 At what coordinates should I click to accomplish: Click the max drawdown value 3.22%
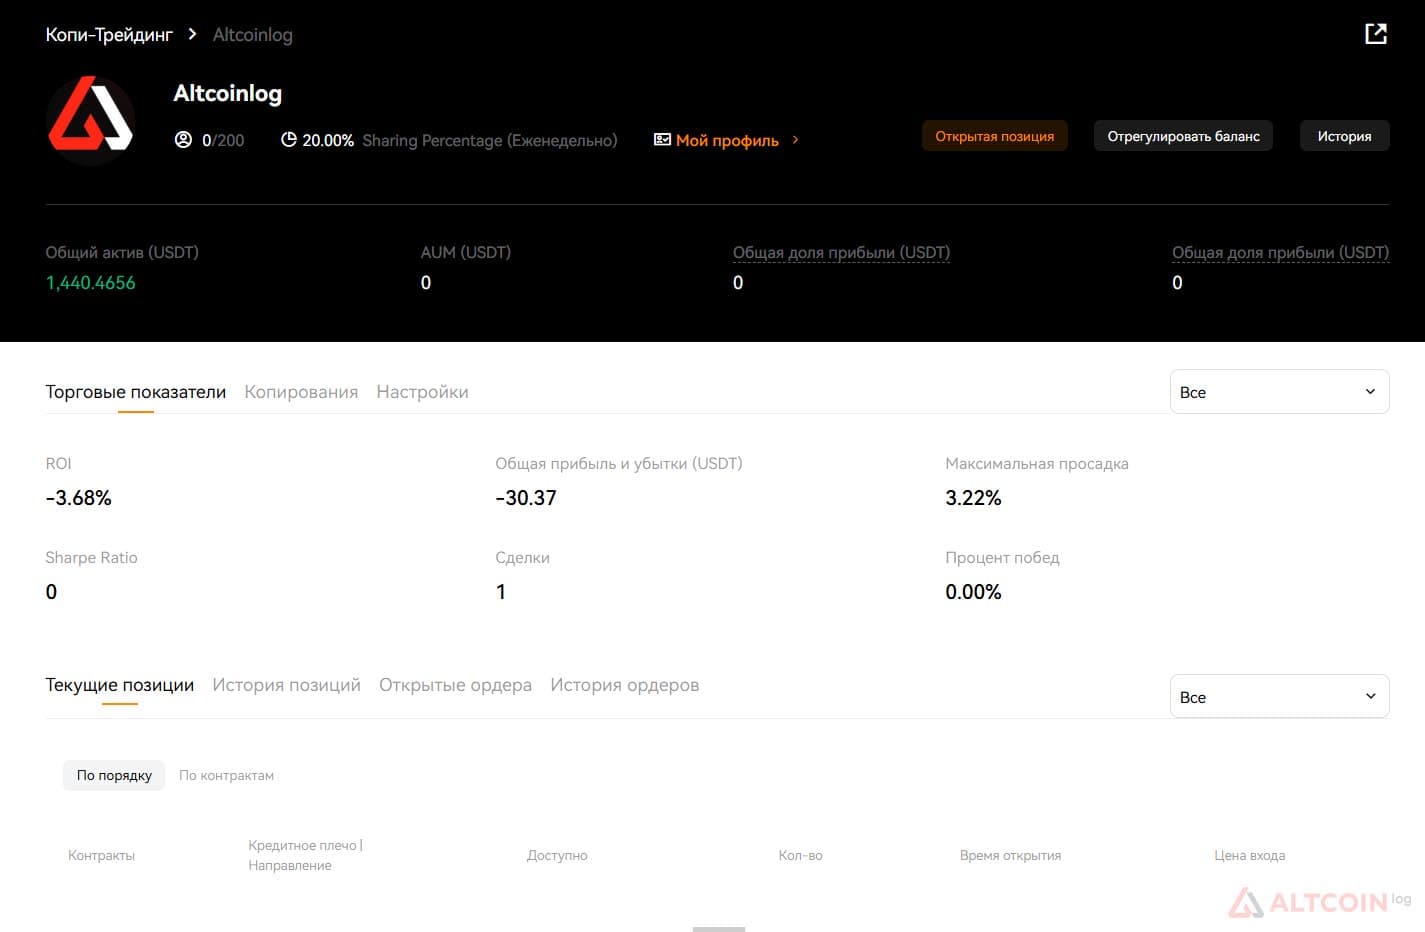pyautogui.click(x=973, y=498)
